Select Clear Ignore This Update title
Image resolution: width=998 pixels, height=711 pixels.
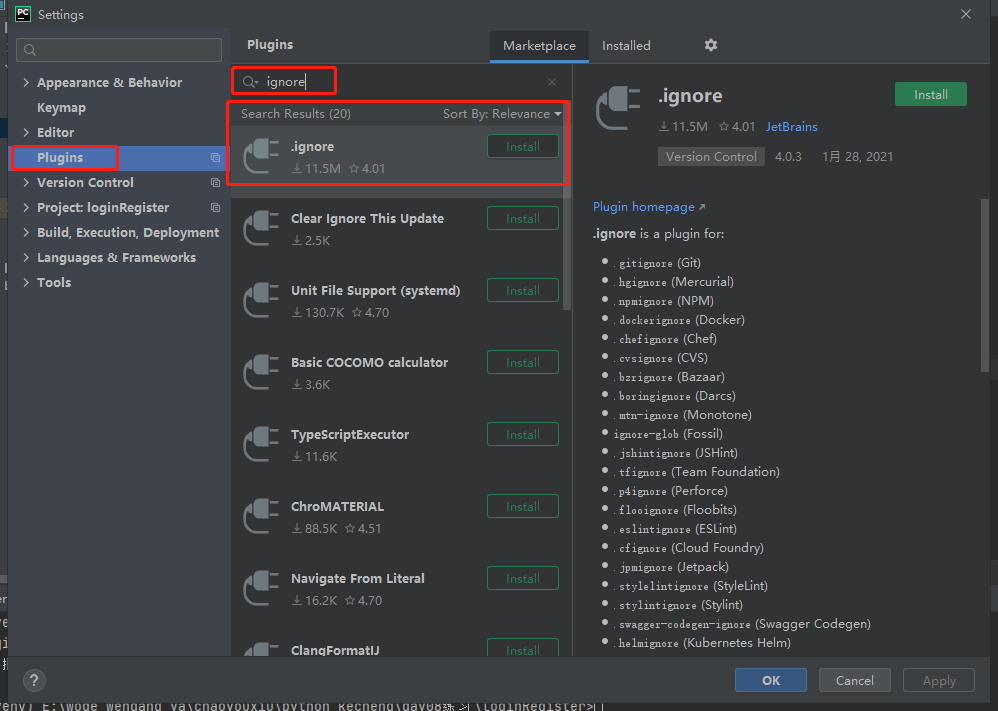[x=367, y=219]
